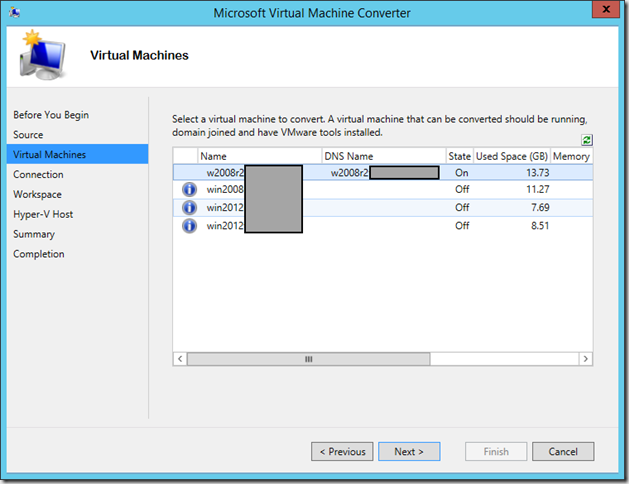Screen dimensions: 629x484
Task: Click the Finish button
Action: pos(496,452)
